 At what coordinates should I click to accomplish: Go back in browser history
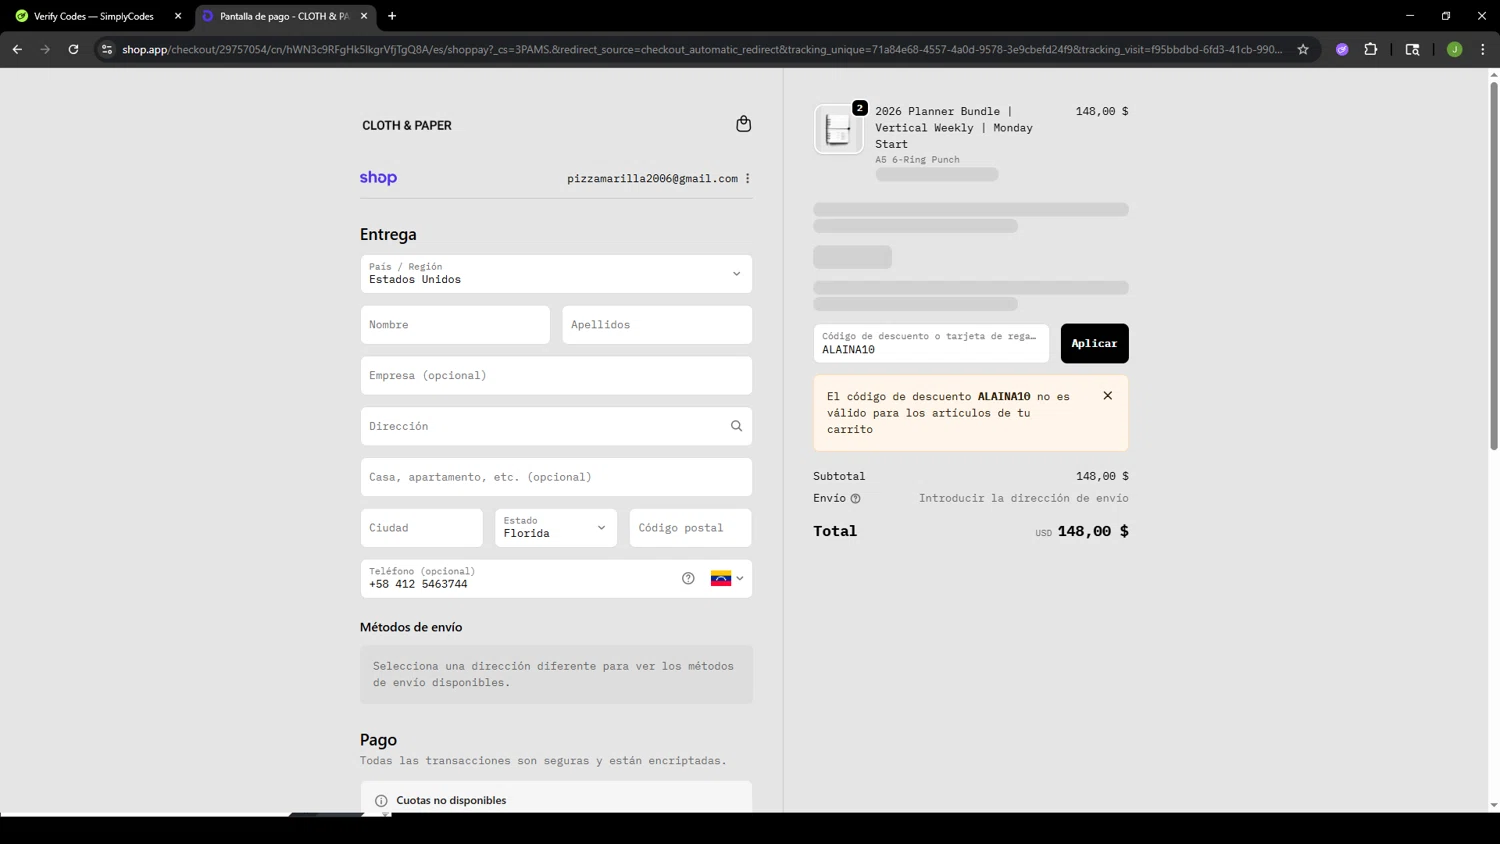pos(17,49)
